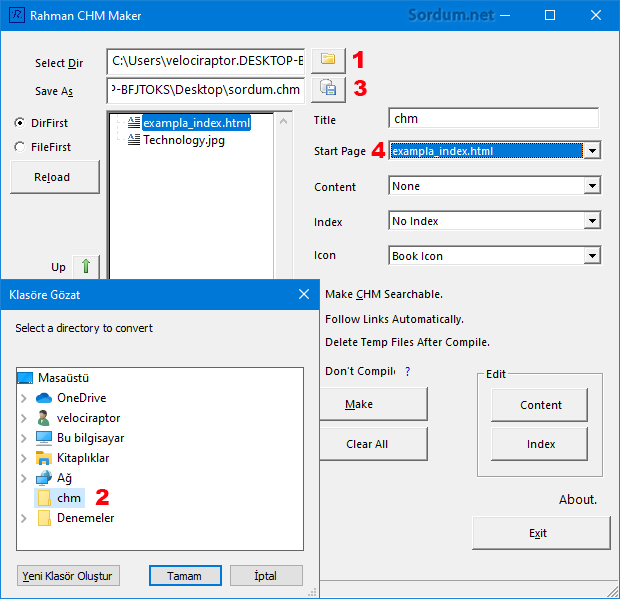Click the chm folder icon
620x599 pixels.
point(44,498)
